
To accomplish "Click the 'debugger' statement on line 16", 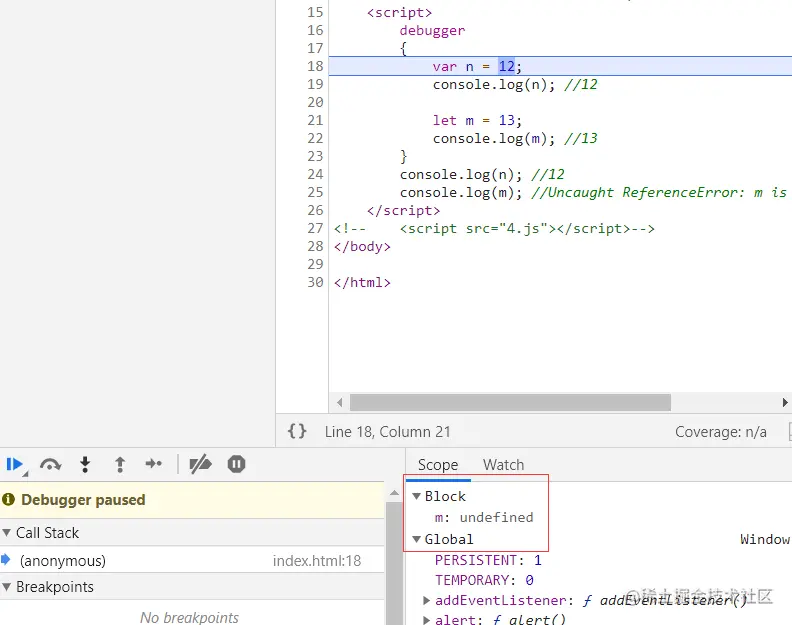I will [x=432, y=30].
